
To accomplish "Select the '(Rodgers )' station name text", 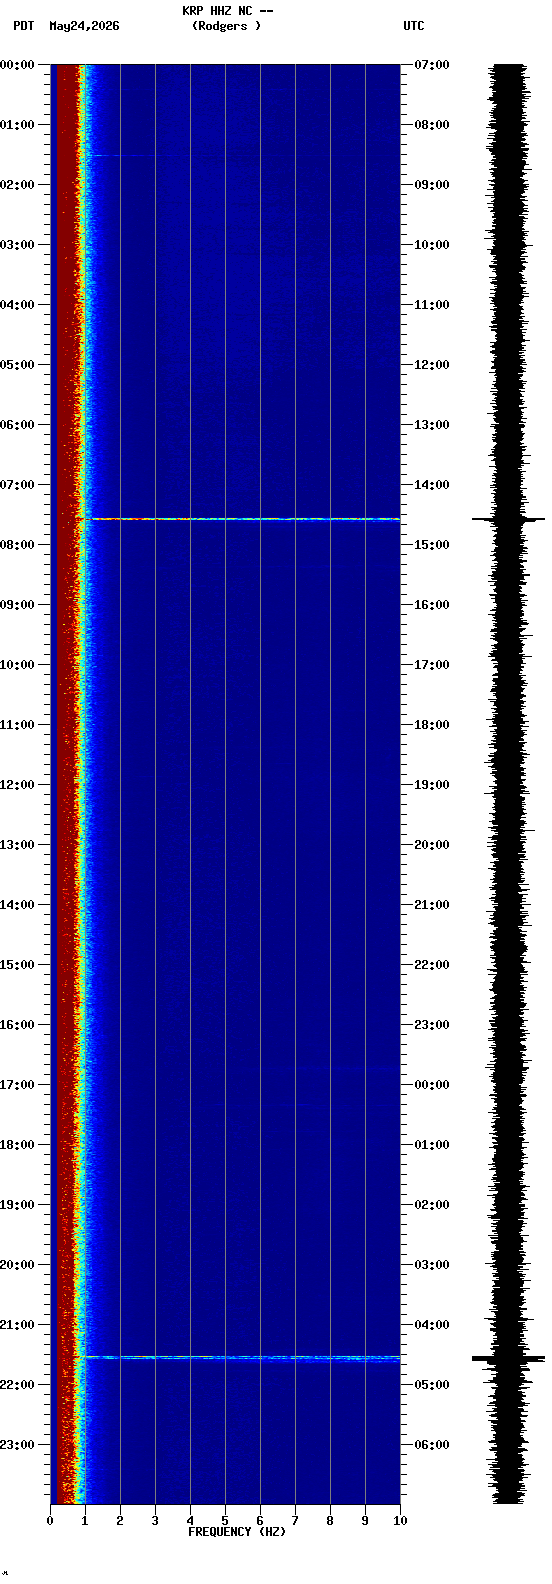I will point(226,26).
